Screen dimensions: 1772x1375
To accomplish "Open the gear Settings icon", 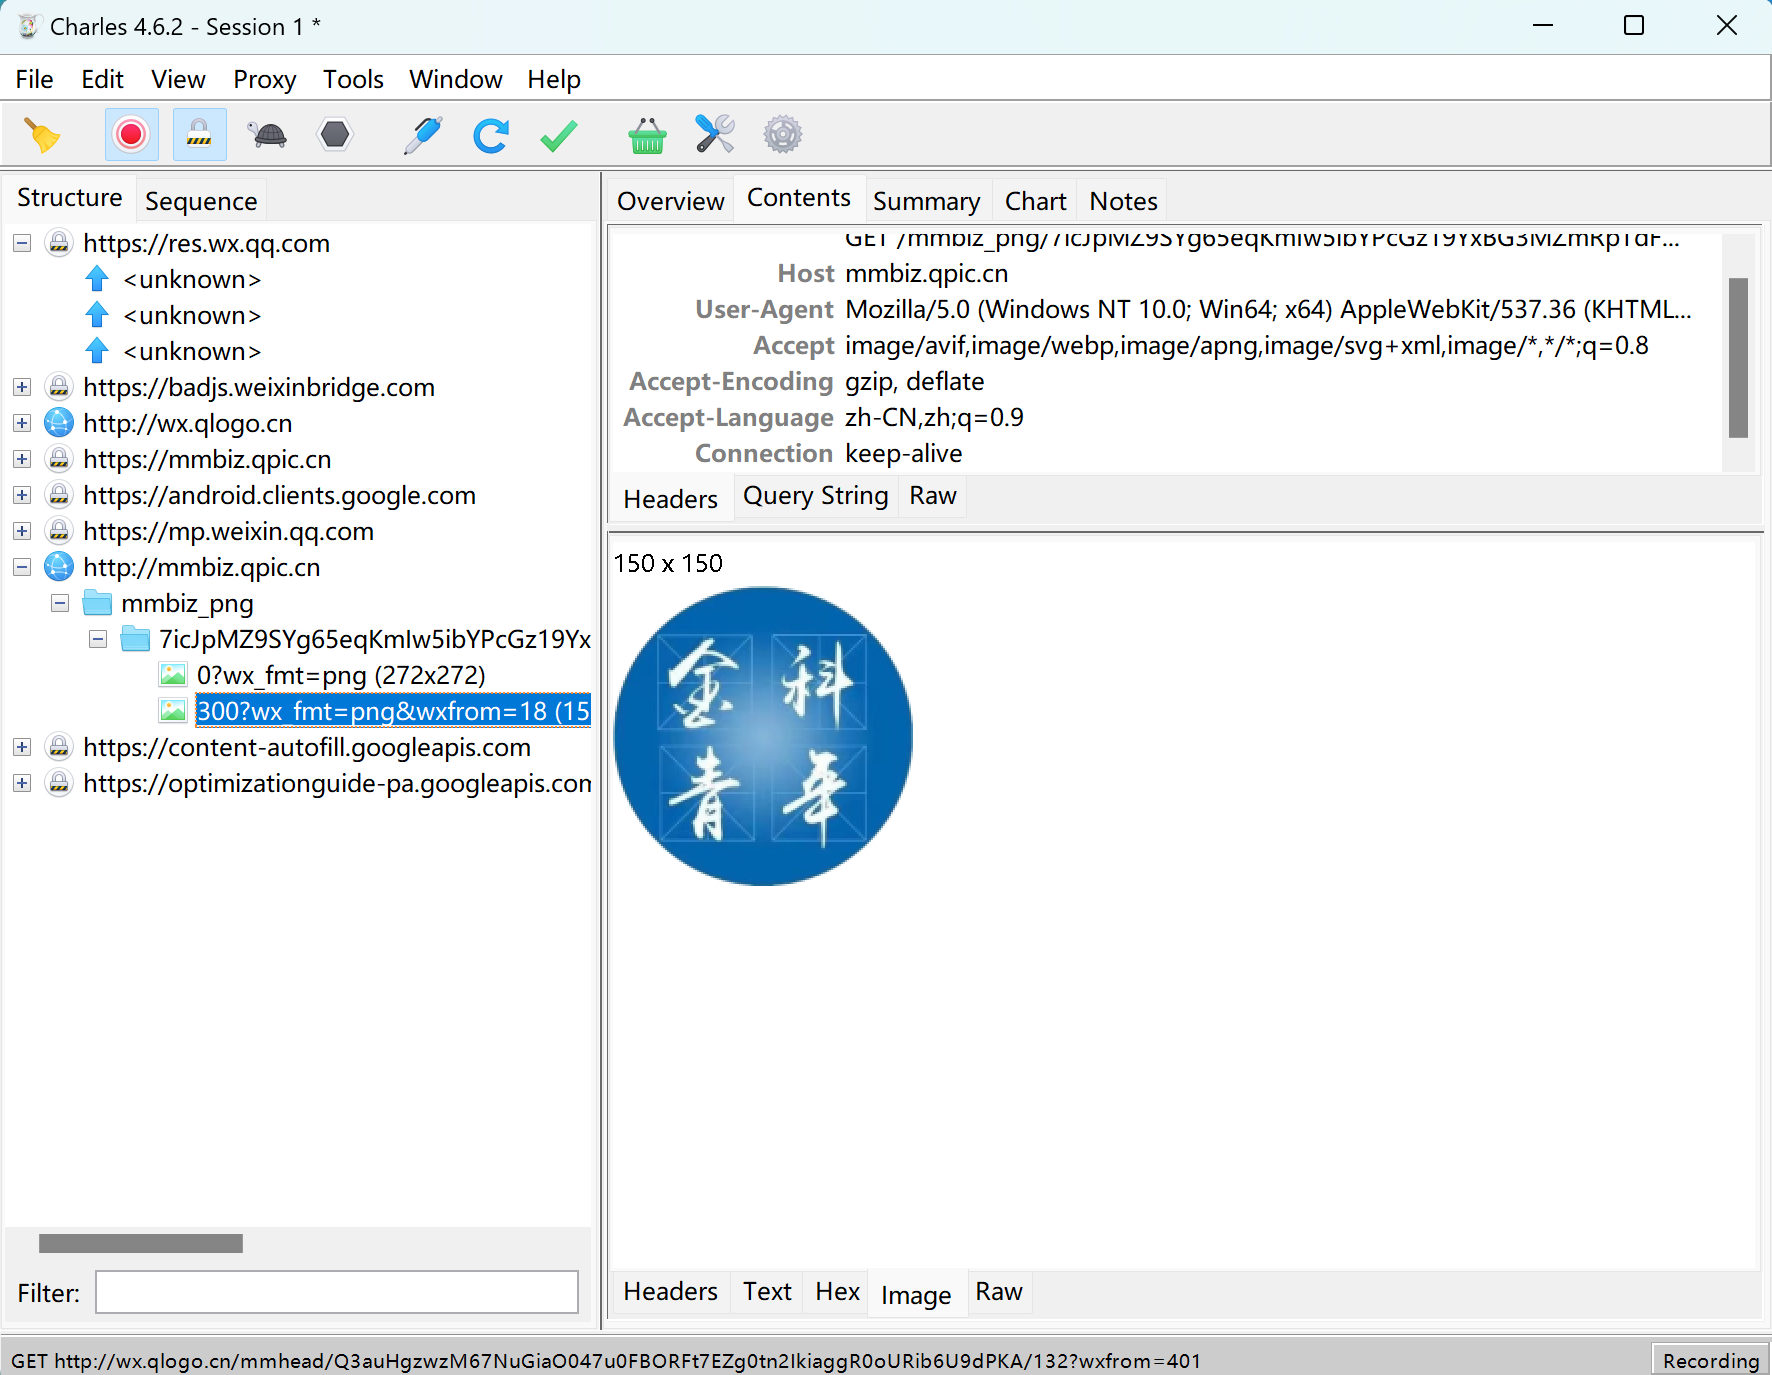I will click(783, 135).
